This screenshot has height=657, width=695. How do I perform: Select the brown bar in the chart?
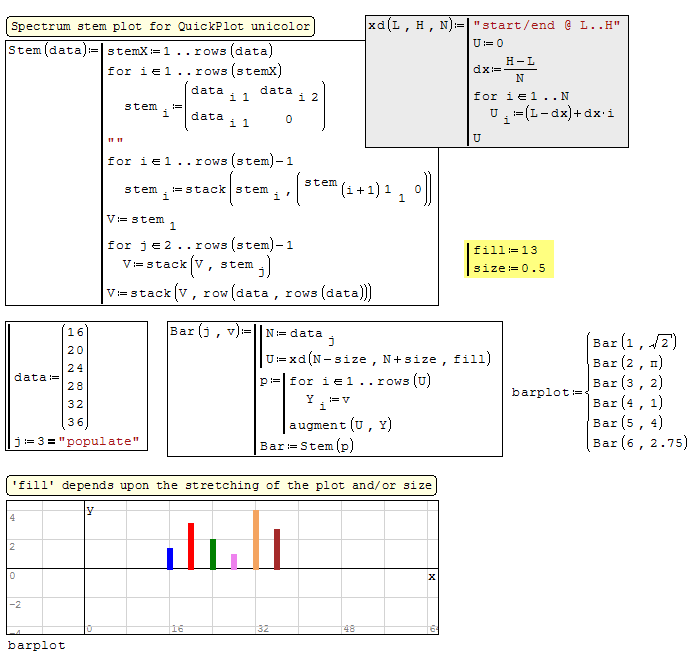(277, 549)
